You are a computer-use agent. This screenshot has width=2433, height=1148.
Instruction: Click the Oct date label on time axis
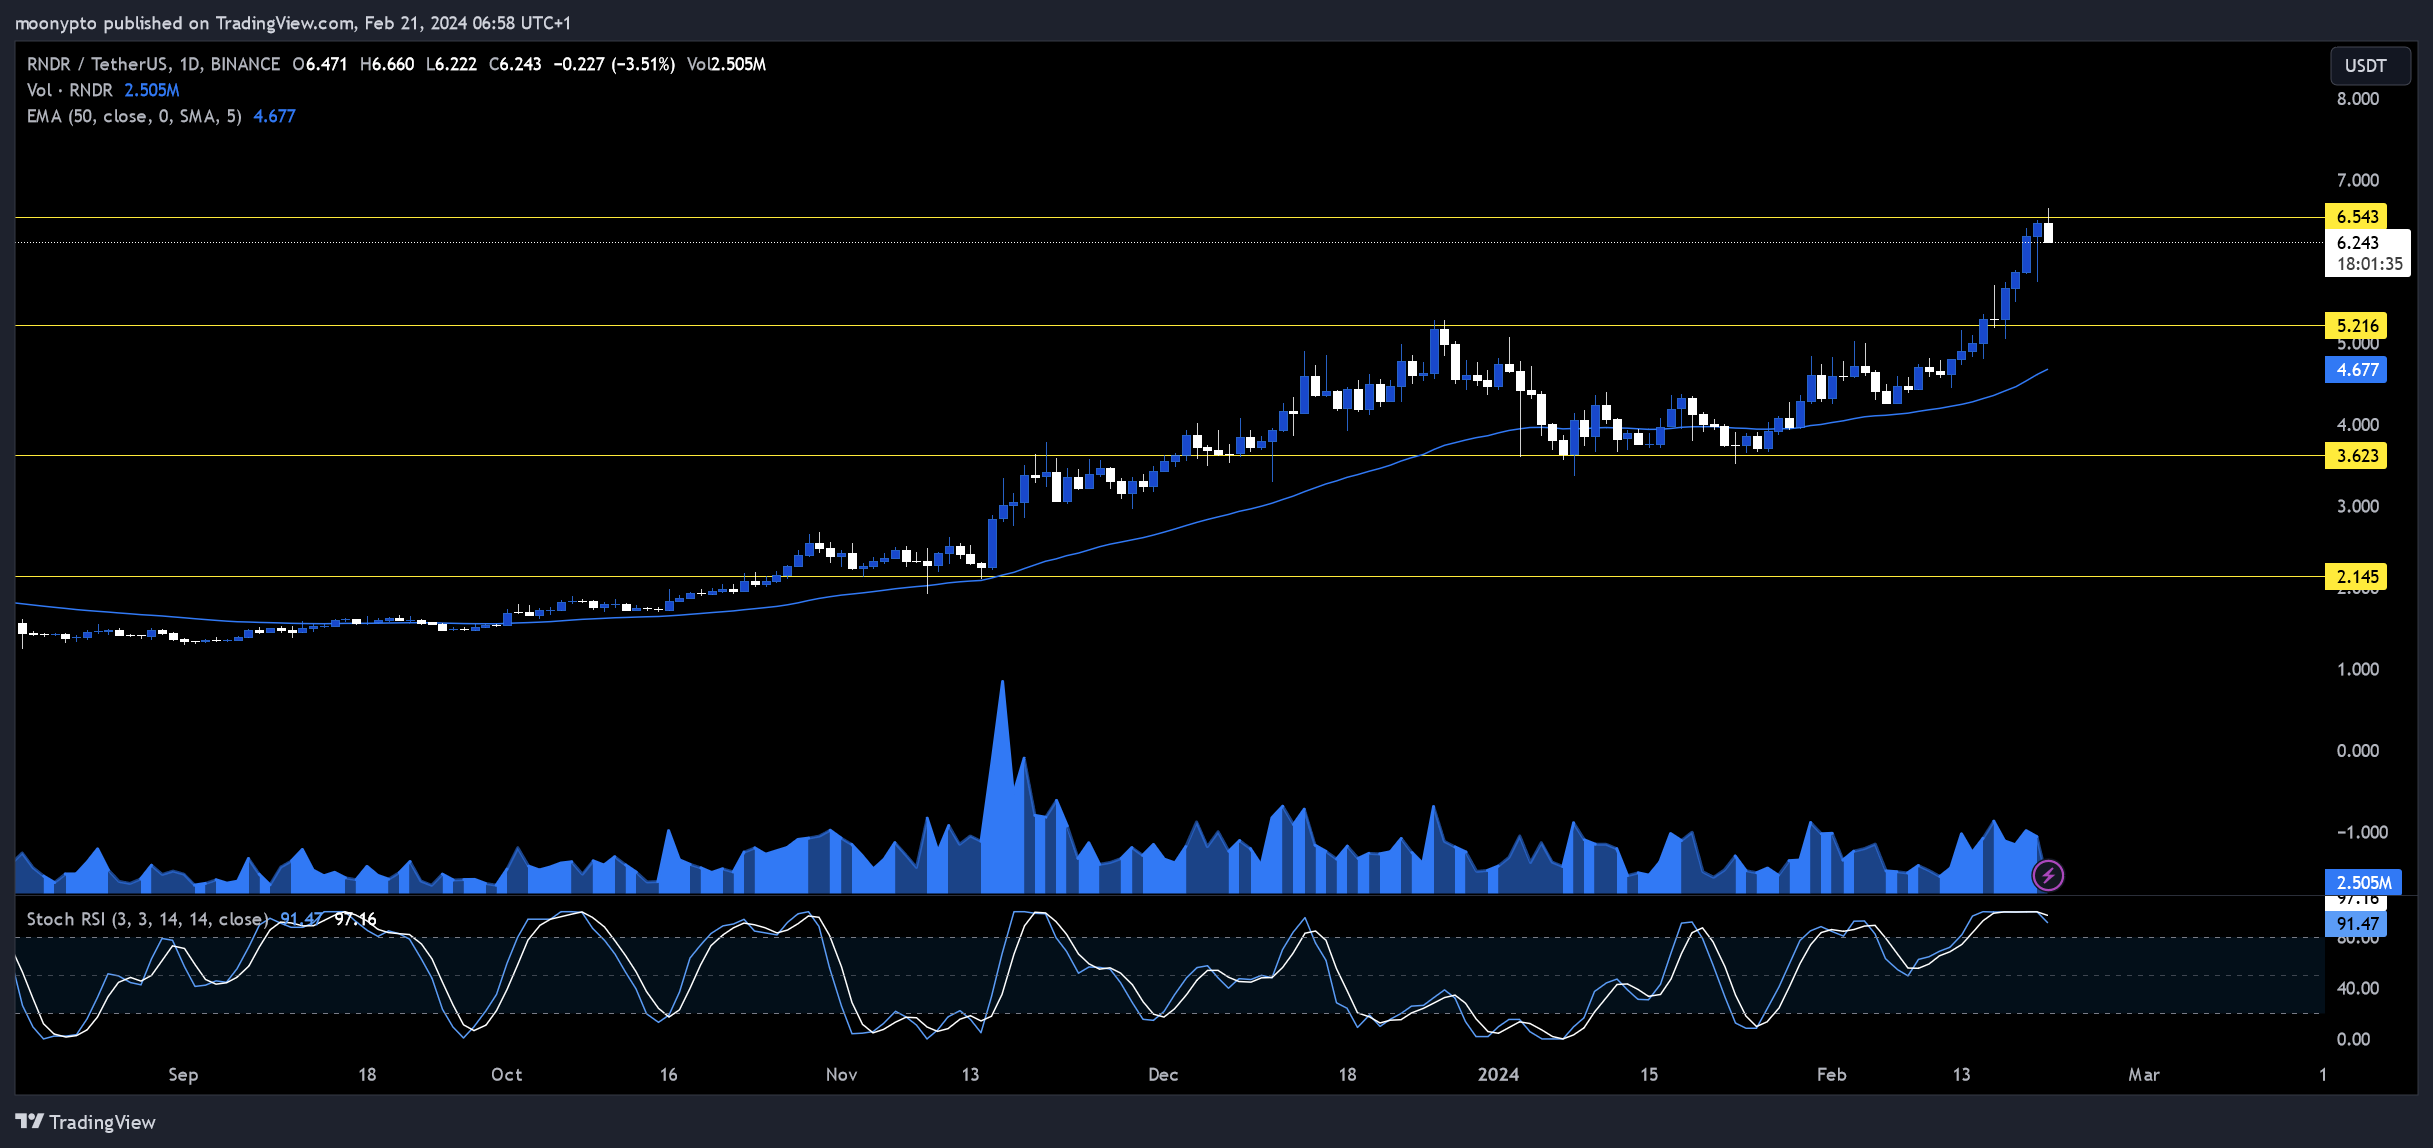507,1075
